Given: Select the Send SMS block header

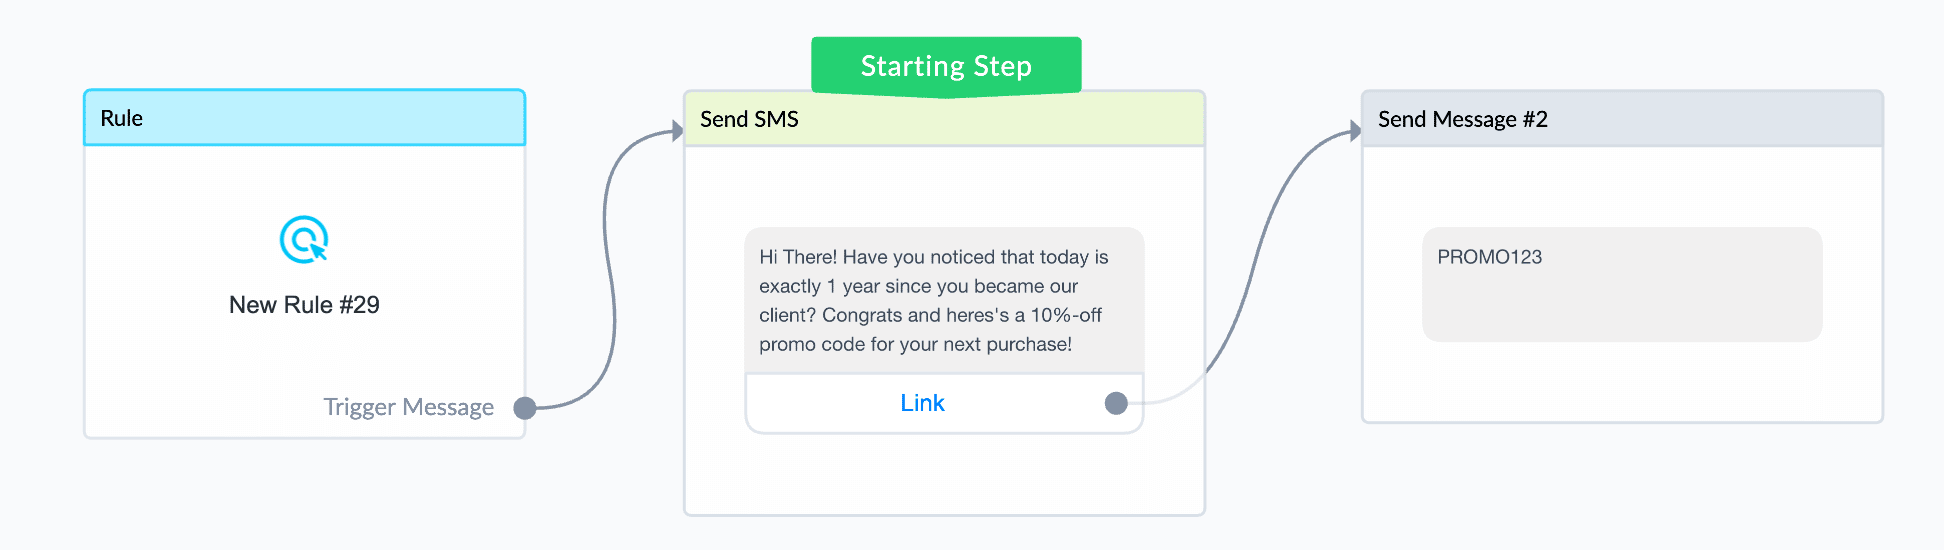Looking at the screenshot, I should point(944,119).
